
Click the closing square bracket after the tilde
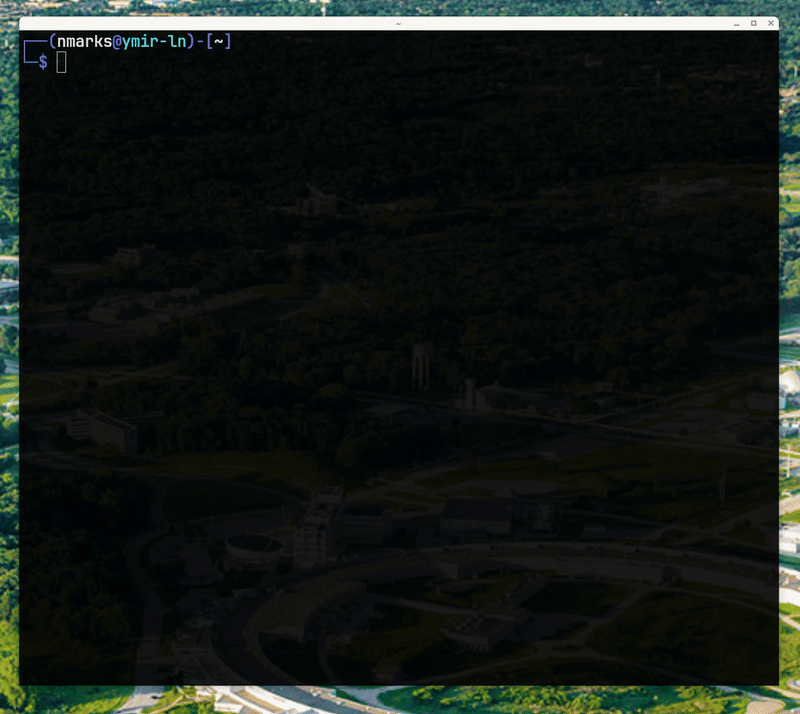[x=229, y=41]
